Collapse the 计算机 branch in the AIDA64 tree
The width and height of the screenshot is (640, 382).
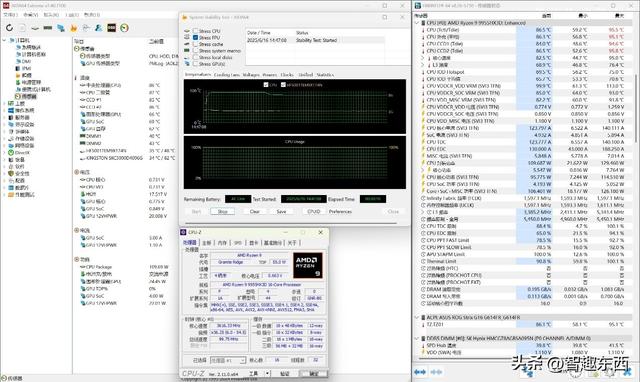coord(4,40)
